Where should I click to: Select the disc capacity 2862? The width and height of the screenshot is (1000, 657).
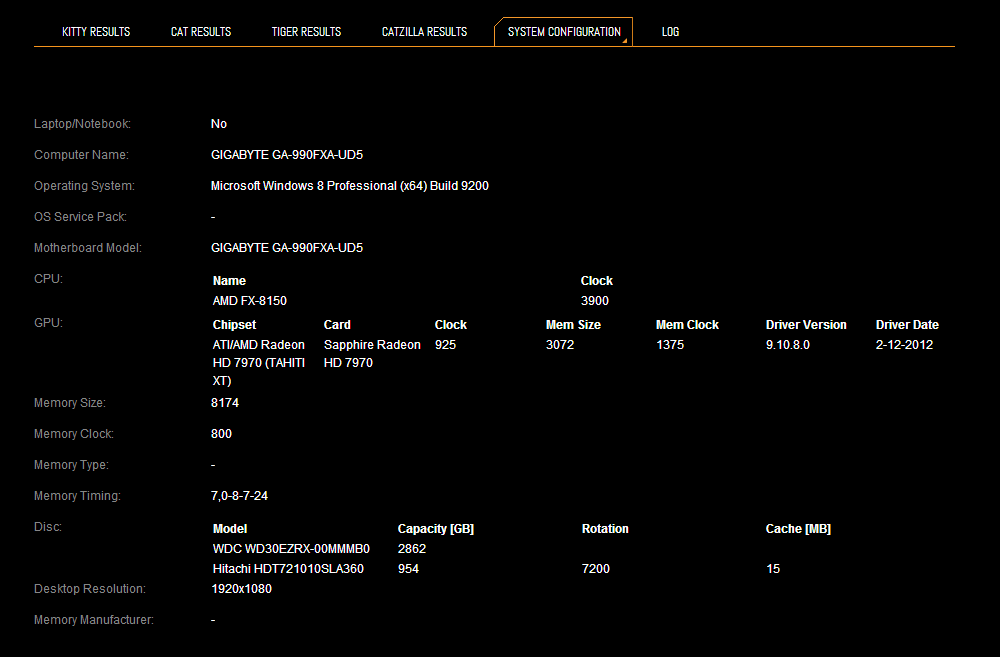411,549
